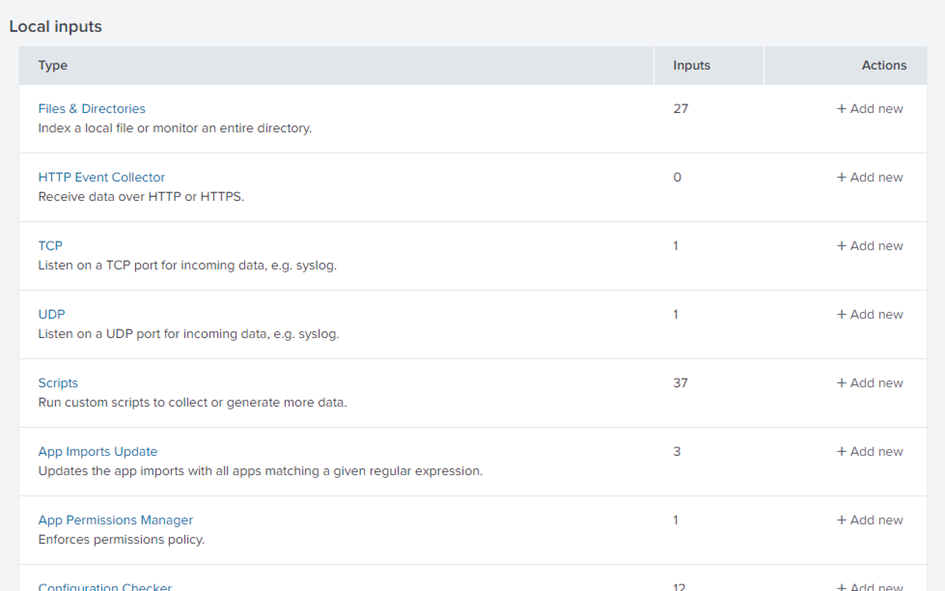
Task: Add new Scripts input
Action: pyautogui.click(x=870, y=383)
